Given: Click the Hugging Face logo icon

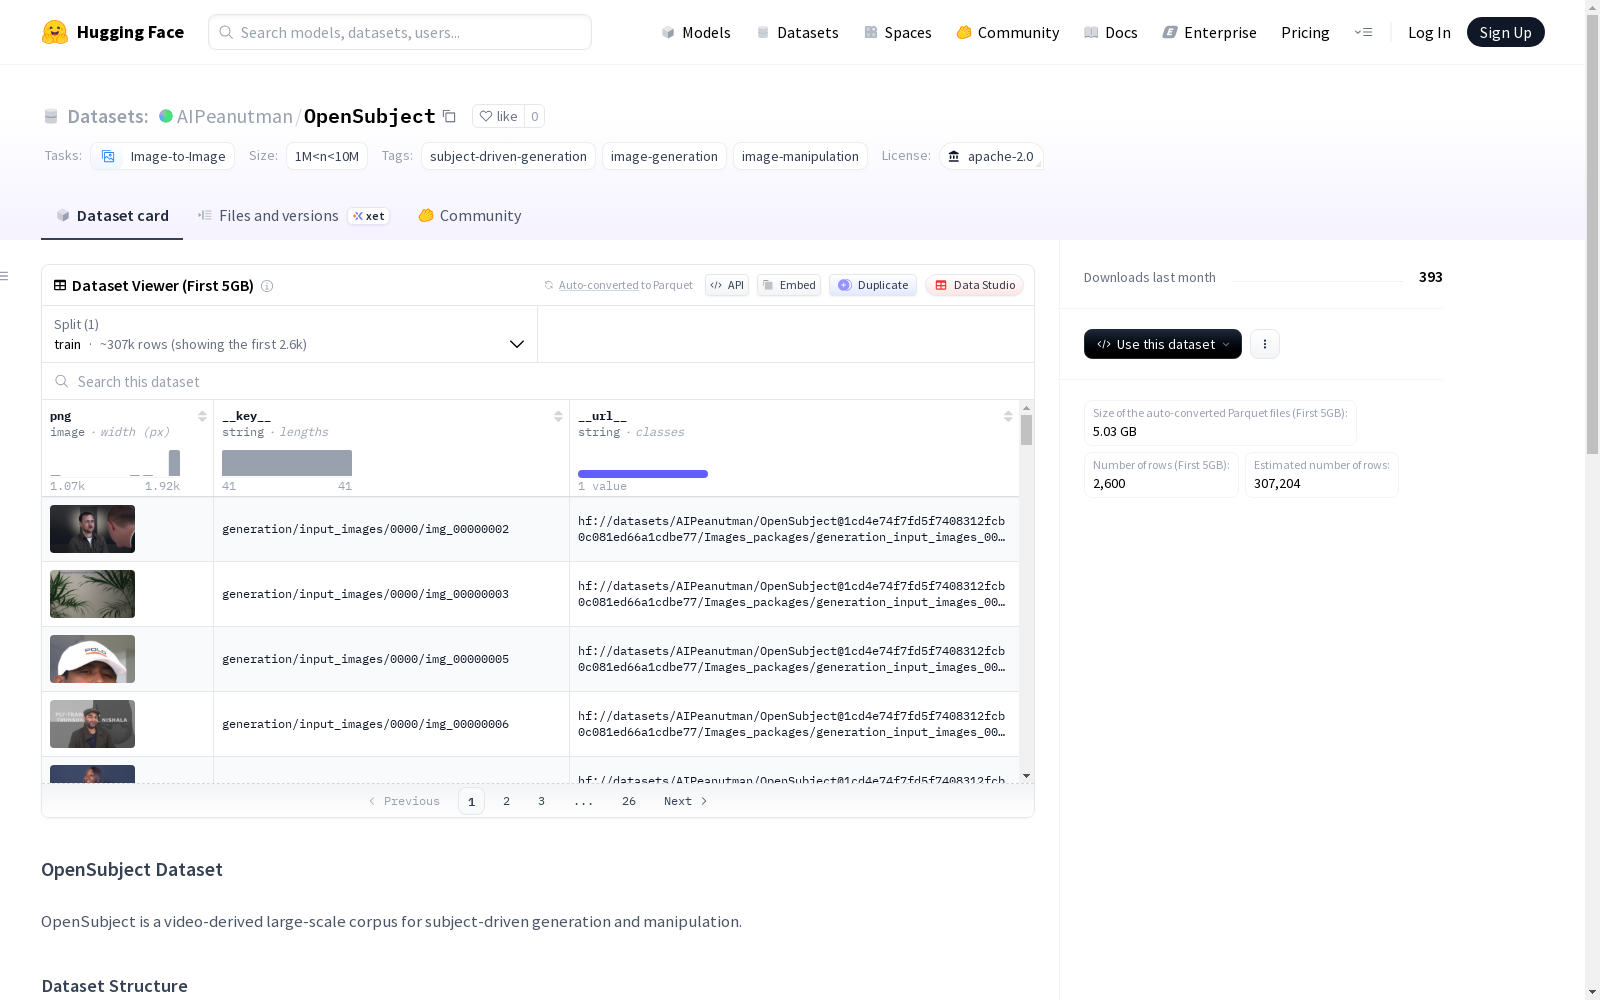Looking at the screenshot, I should click(55, 32).
